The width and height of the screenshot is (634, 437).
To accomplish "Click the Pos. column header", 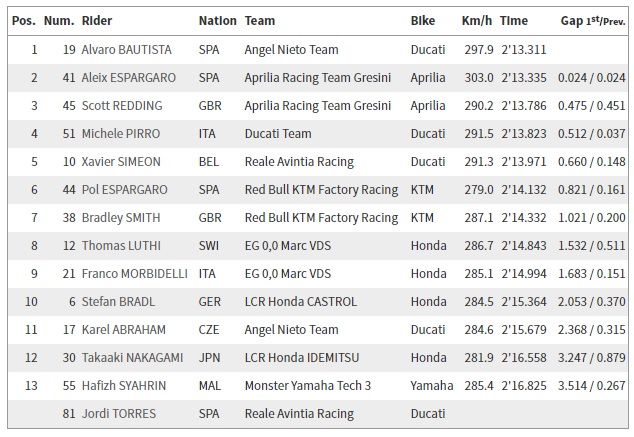I will (23, 21).
